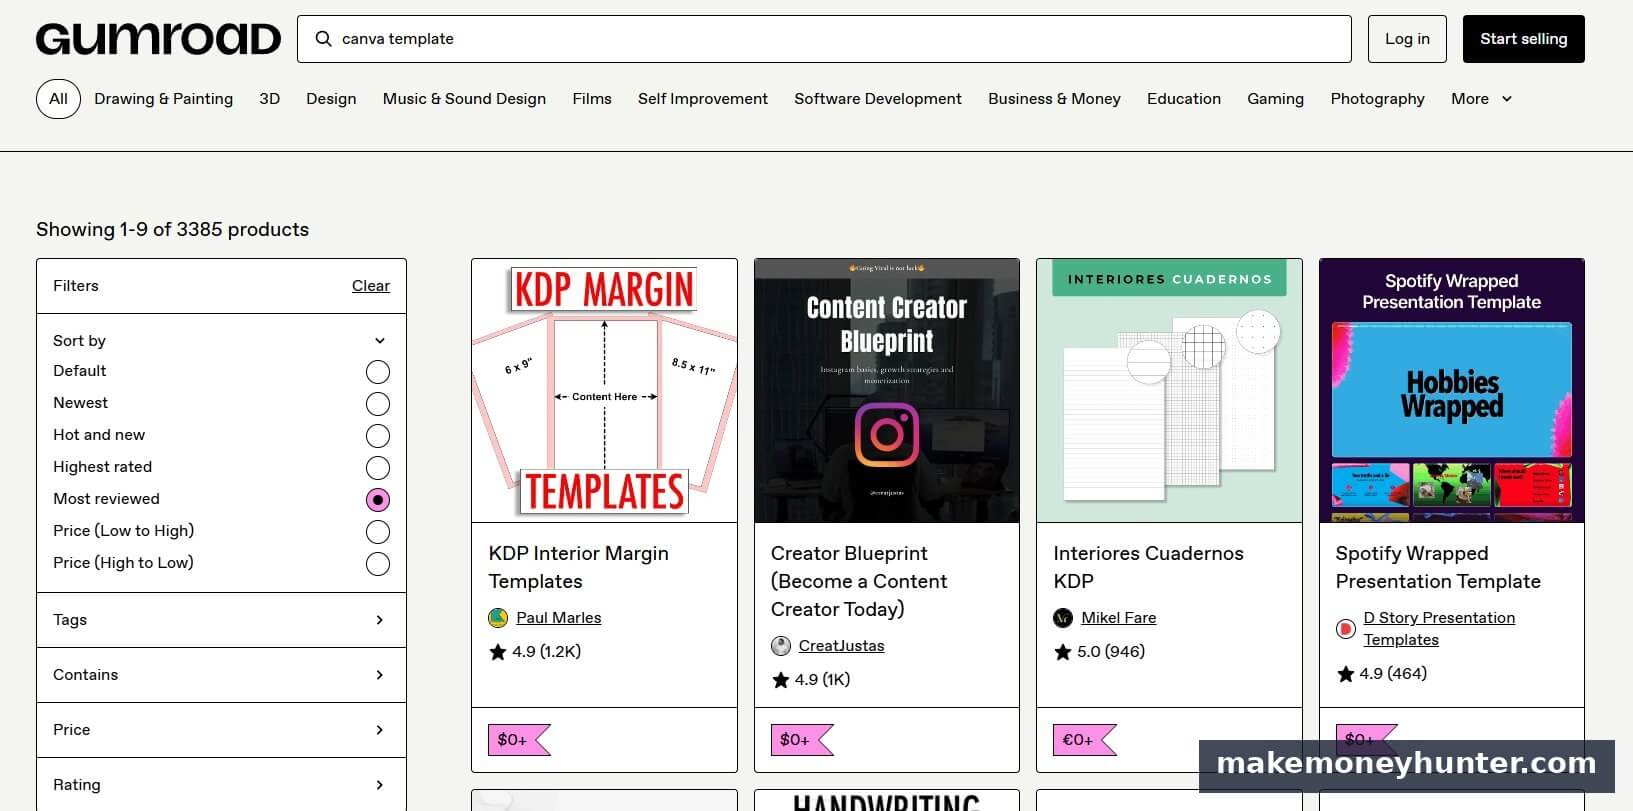Select the Default sort option

378,372
